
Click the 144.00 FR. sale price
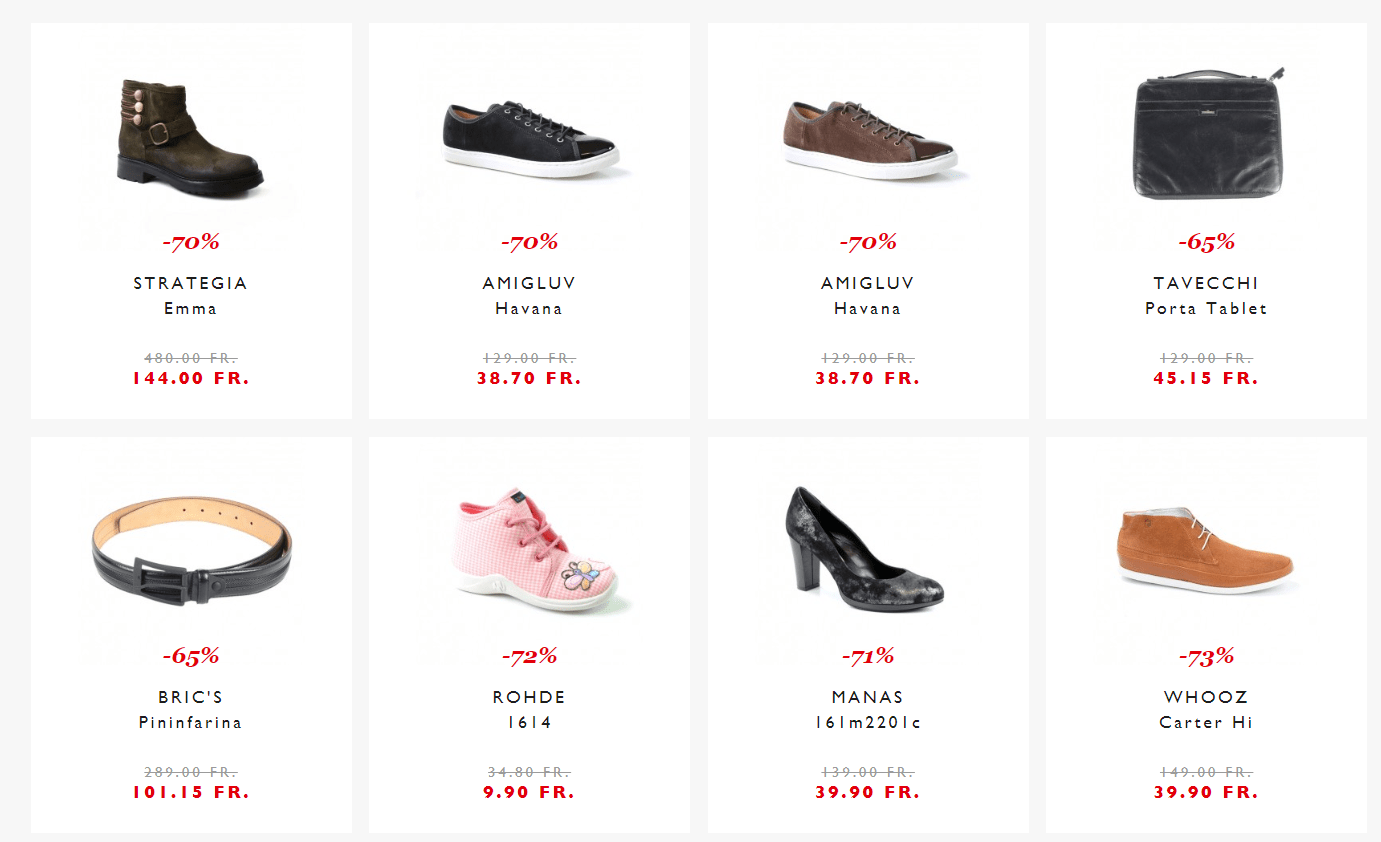(x=191, y=378)
